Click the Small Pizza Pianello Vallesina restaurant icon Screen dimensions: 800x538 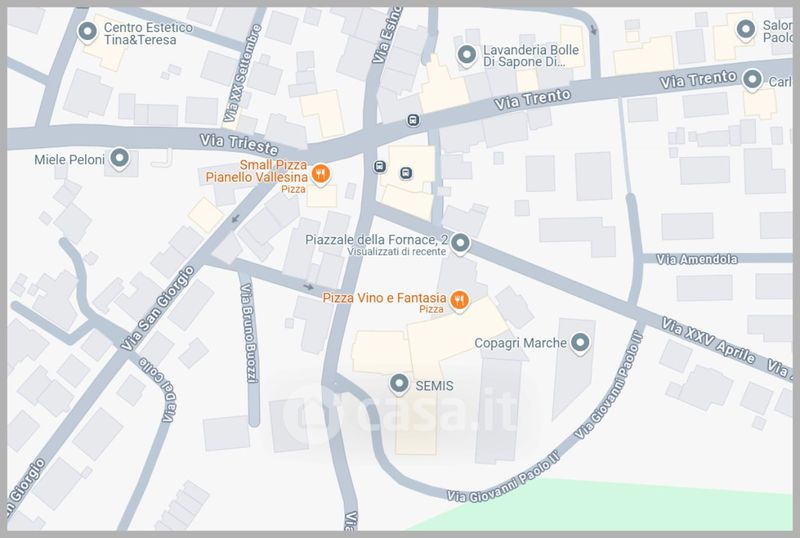coord(320,175)
